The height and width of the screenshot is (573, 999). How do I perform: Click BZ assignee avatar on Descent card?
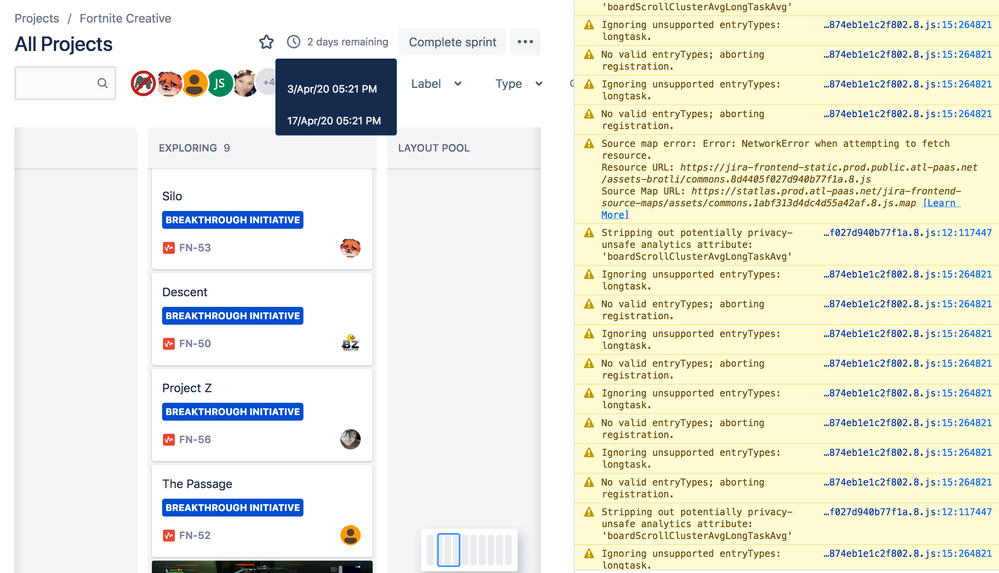[350, 343]
